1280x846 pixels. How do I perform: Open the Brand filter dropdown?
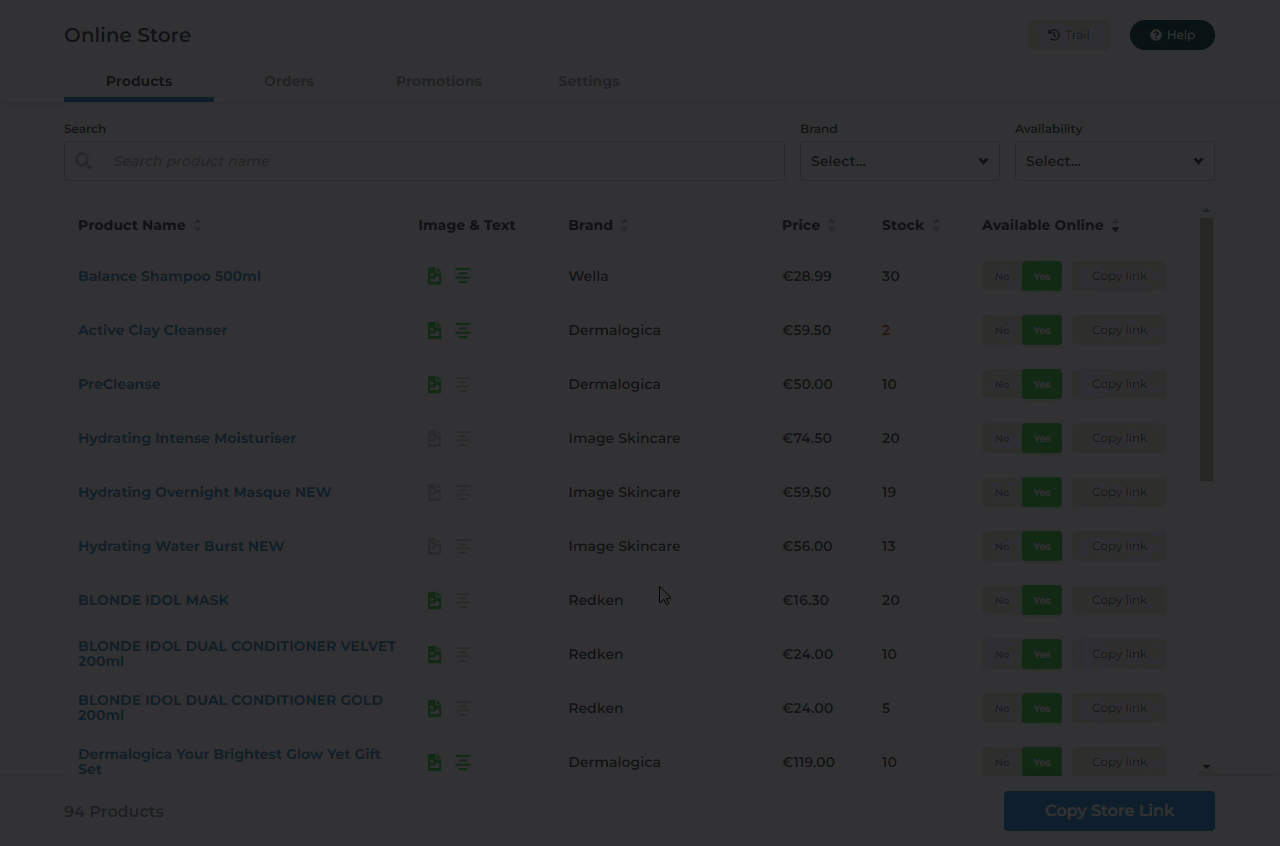click(899, 161)
